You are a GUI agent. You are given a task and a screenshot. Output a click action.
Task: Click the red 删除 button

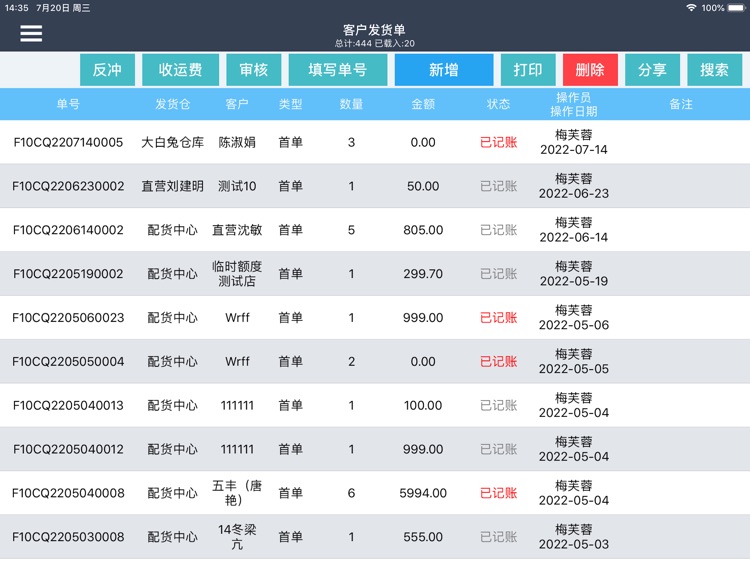coord(590,70)
